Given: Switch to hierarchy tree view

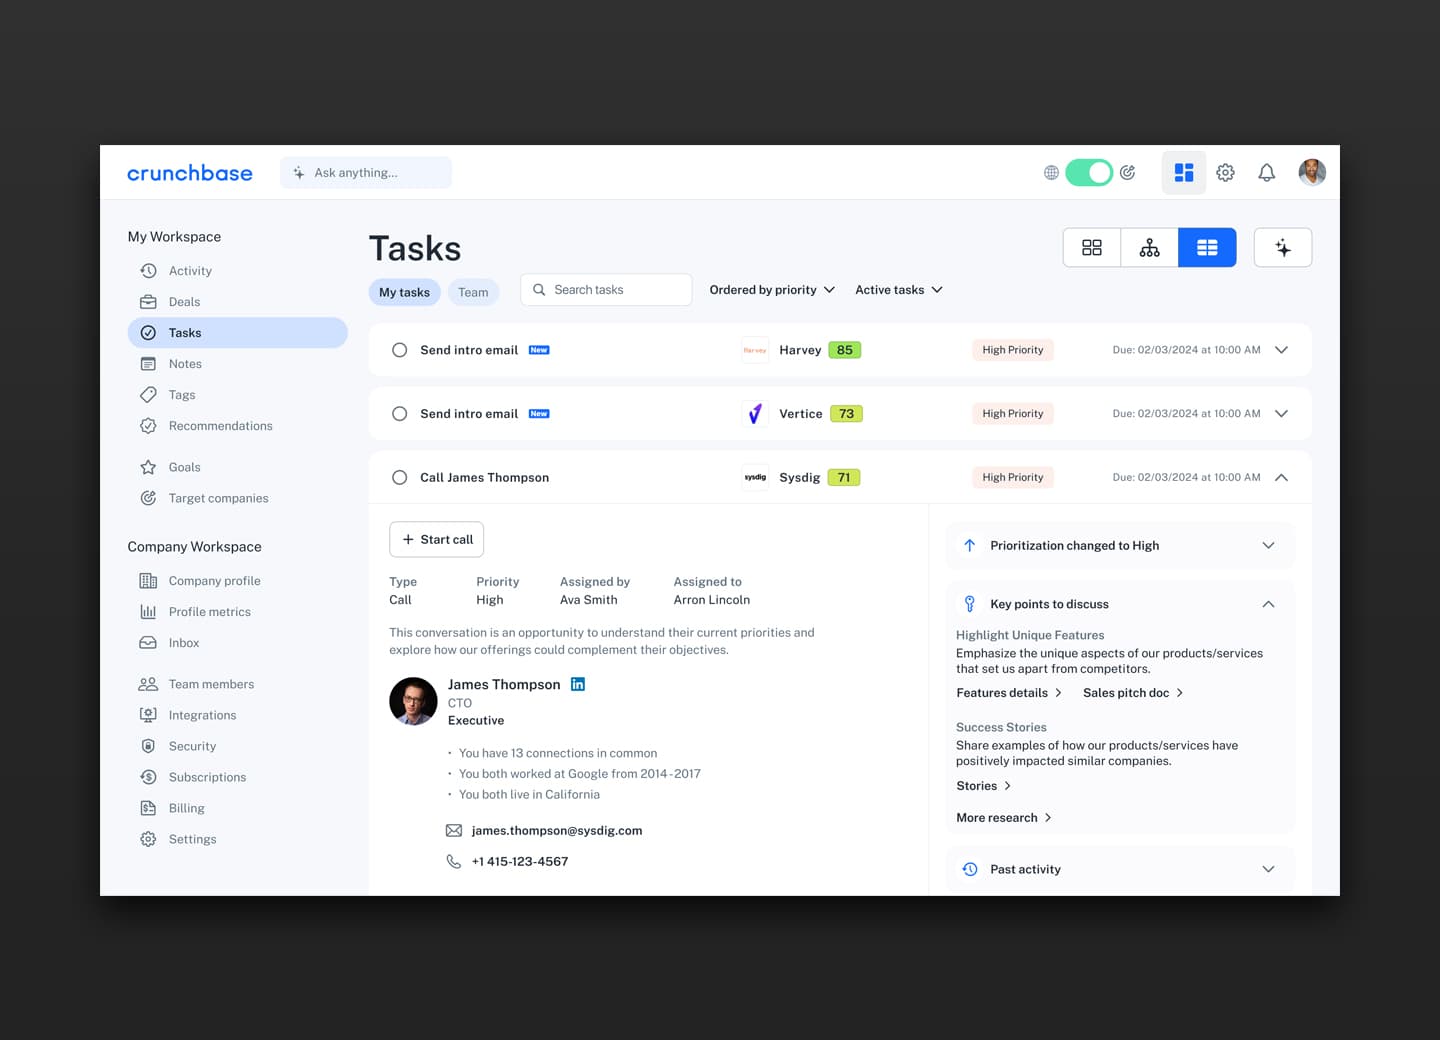Looking at the screenshot, I should pyautogui.click(x=1150, y=247).
